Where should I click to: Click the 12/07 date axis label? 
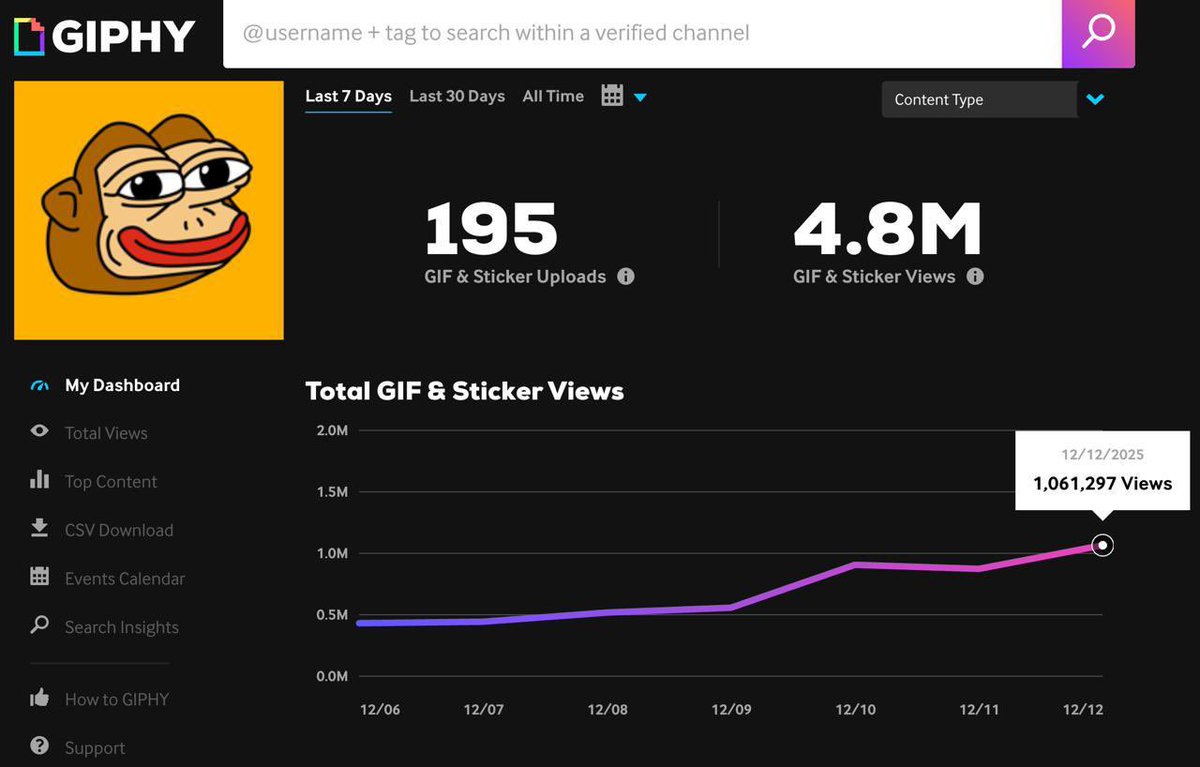(484, 710)
